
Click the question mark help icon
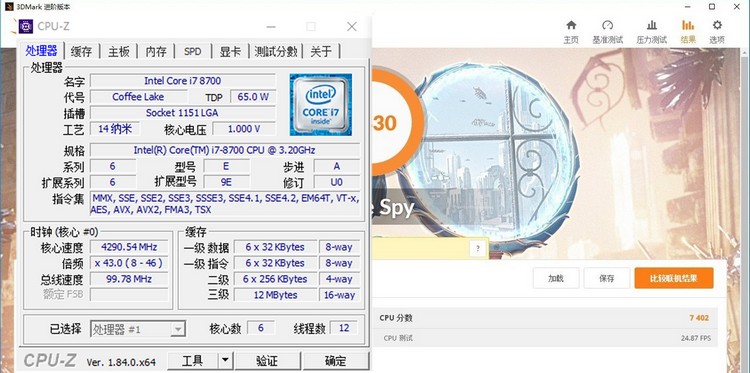477,248
